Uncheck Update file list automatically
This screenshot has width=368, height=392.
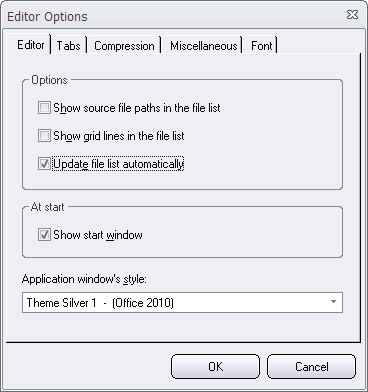click(44, 164)
